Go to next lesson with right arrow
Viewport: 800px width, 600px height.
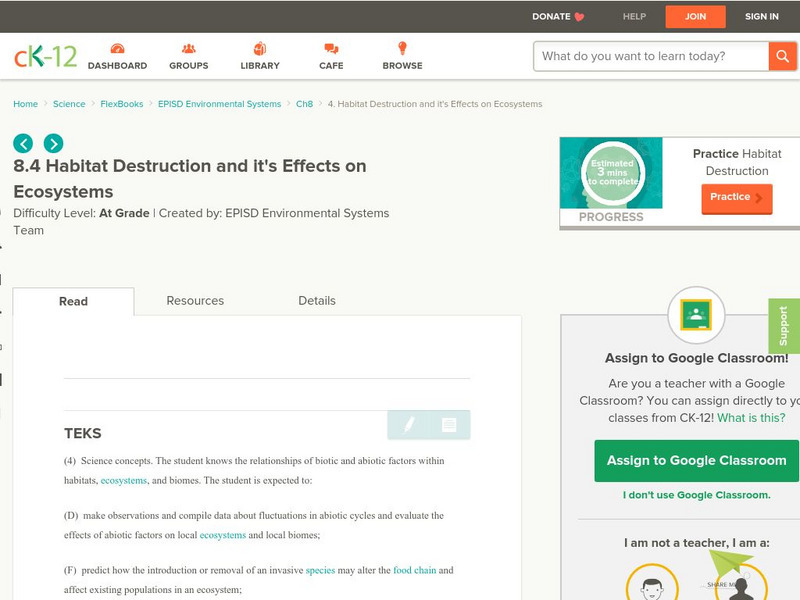coord(53,143)
